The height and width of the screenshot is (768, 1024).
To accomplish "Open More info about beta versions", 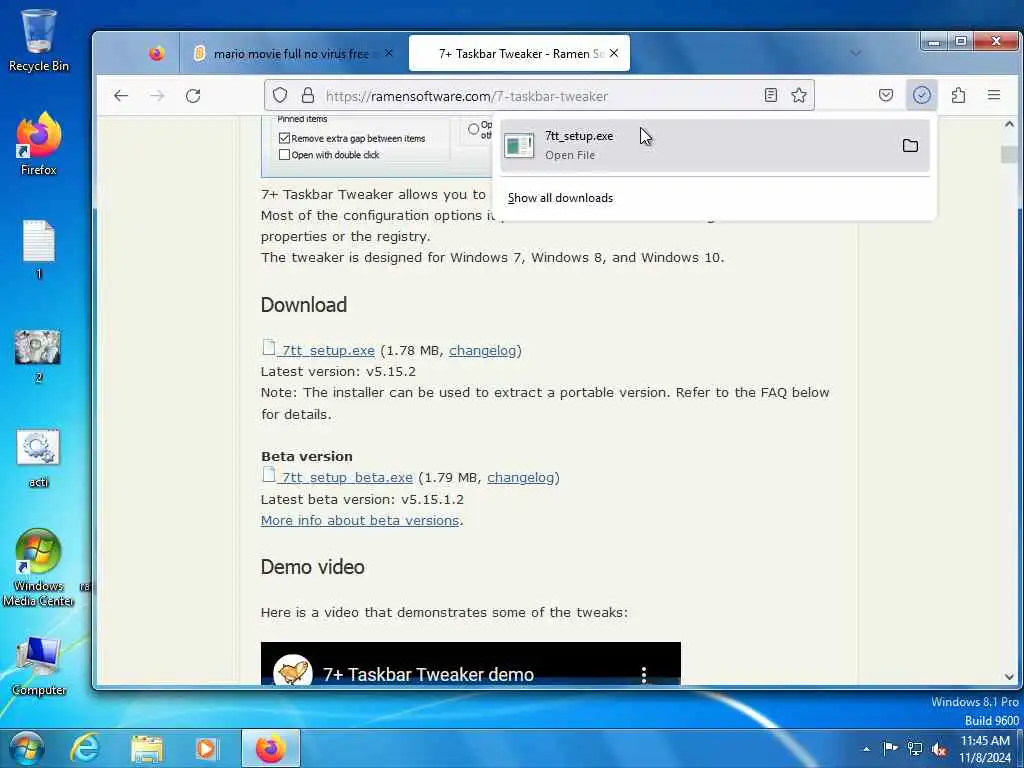I will click(360, 520).
